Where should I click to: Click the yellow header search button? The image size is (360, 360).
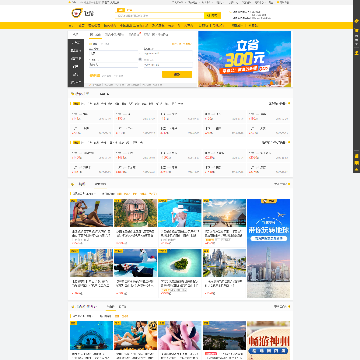(212, 15)
